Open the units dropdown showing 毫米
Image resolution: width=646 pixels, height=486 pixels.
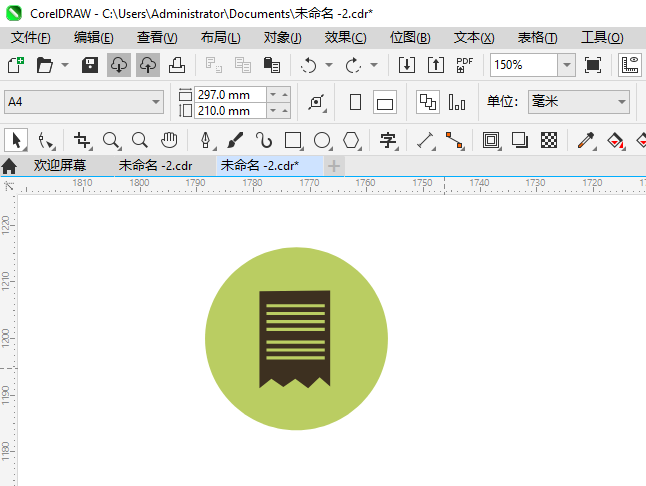pyautogui.click(x=579, y=102)
